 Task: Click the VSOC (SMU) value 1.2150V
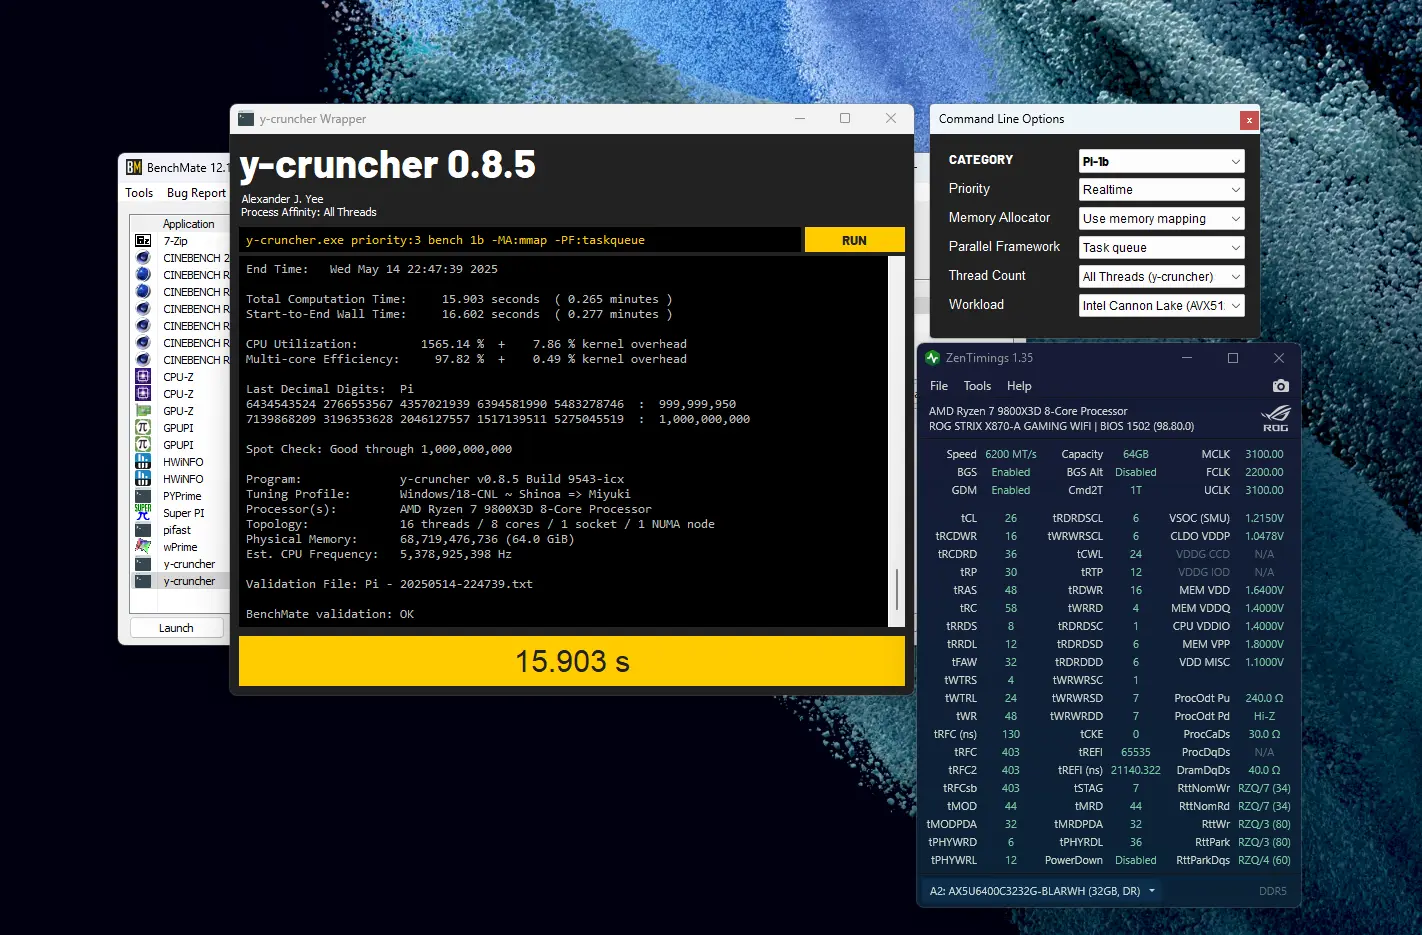pos(1264,518)
